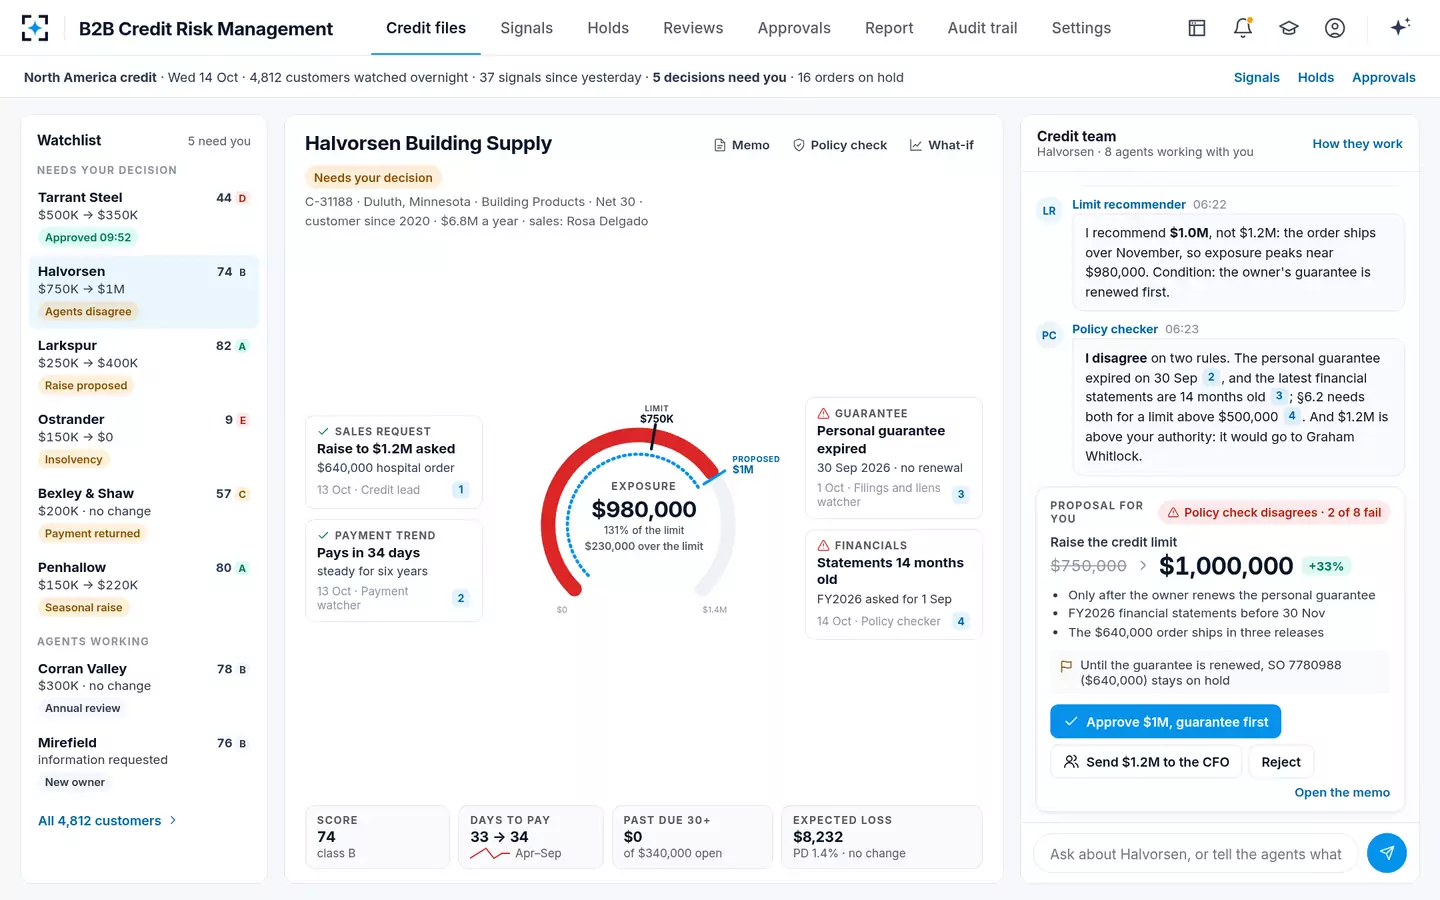Open Penhallow customer row
This screenshot has height=900, width=1440.
tap(143, 587)
